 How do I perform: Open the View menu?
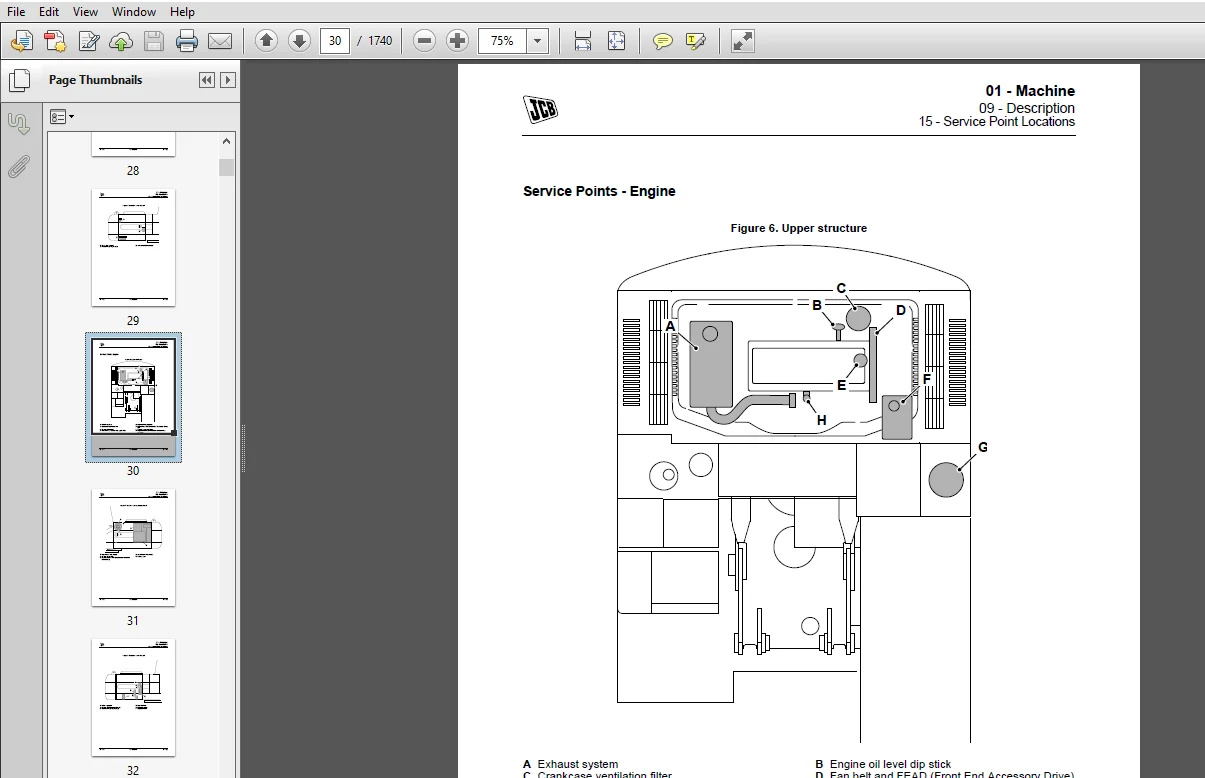pyautogui.click(x=86, y=12)
